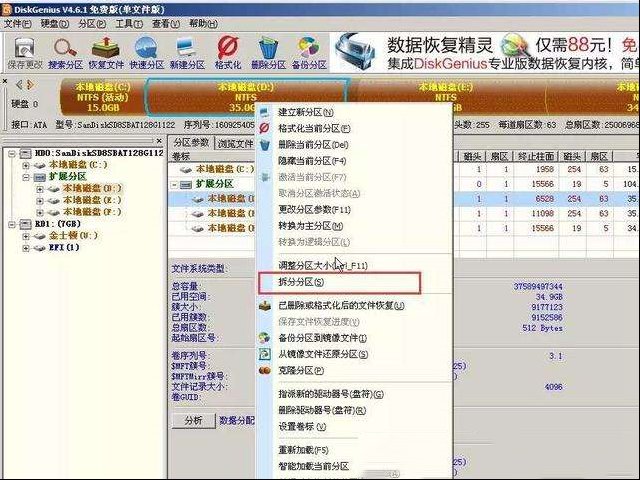Image resolution: width=640 pixels, height=480 pixels.
Task: Open the 硬盘(D) menu
Action: pyautogui.click(x=55, y=24)
